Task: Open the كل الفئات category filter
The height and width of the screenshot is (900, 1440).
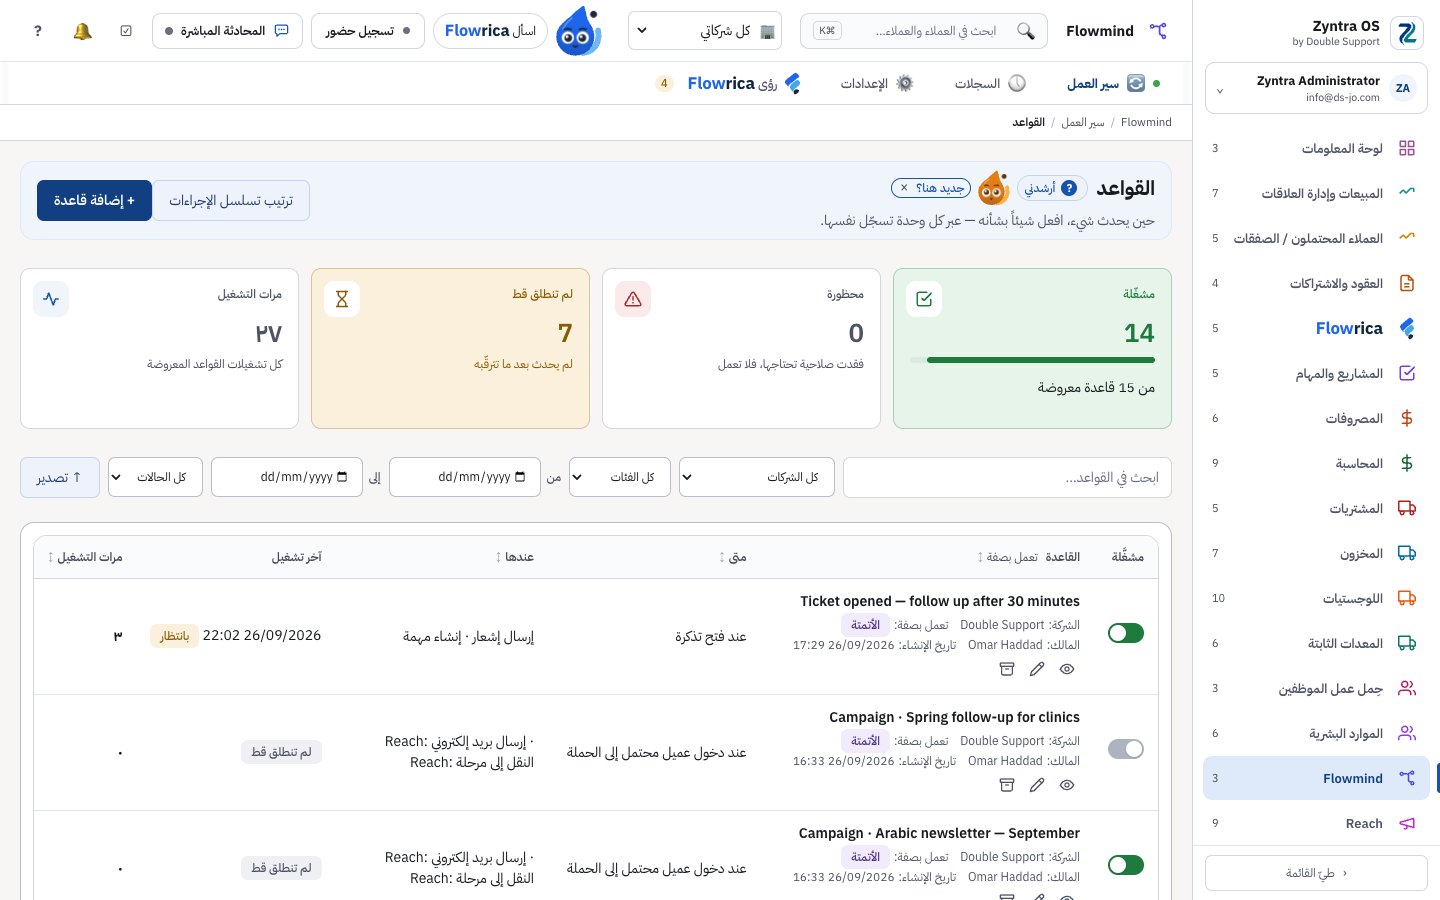Action: click(x=619, y=477)
